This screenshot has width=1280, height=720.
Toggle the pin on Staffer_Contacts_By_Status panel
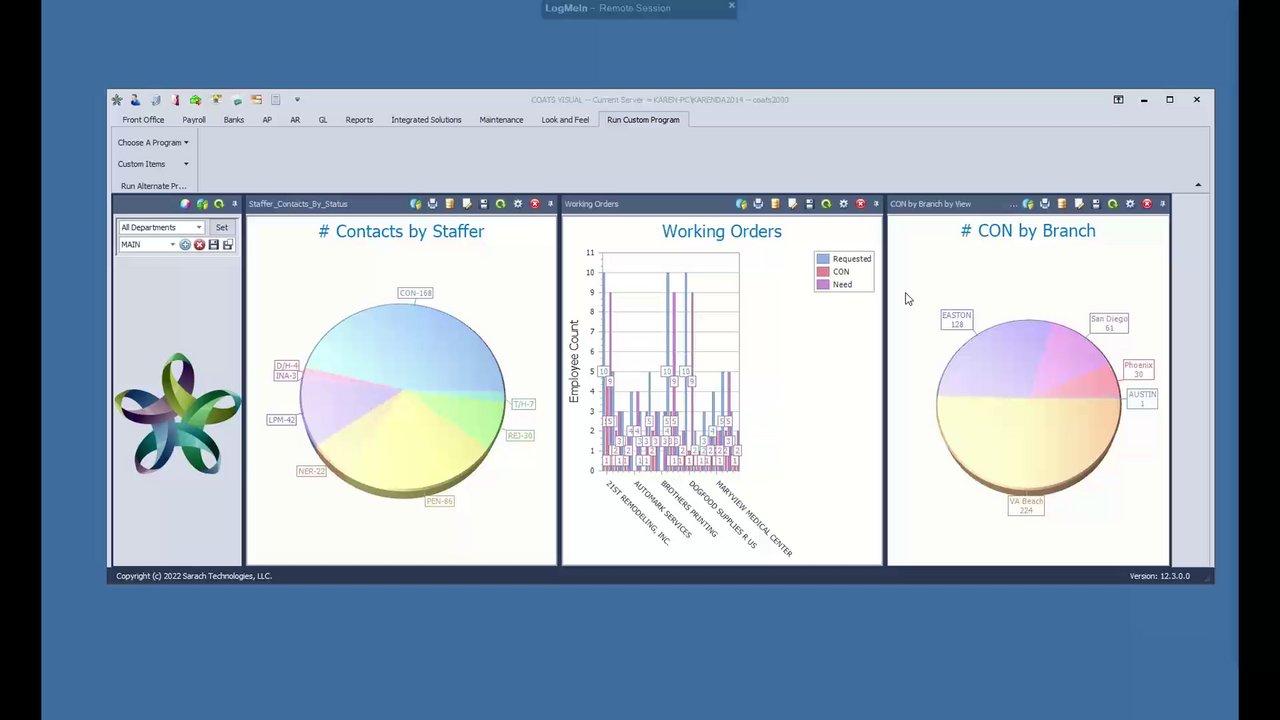coord(550,204)
